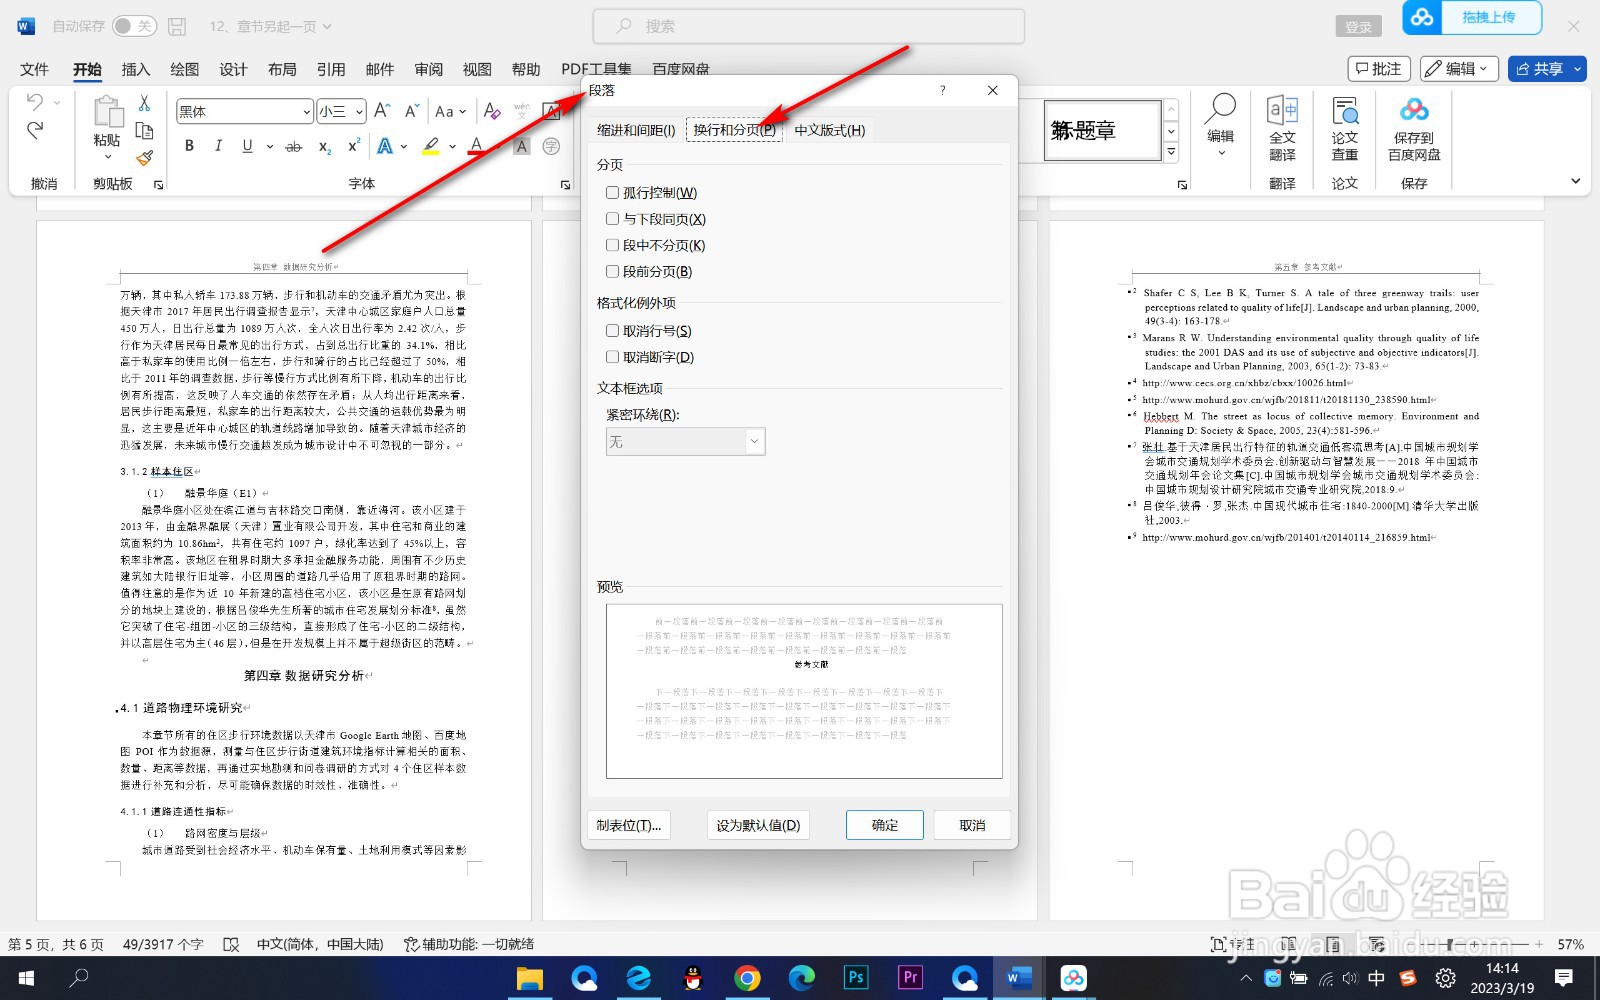1600x1000 pixels.
Task: Open the 引用 ribbon tab
Action: (x=331, y=69)
